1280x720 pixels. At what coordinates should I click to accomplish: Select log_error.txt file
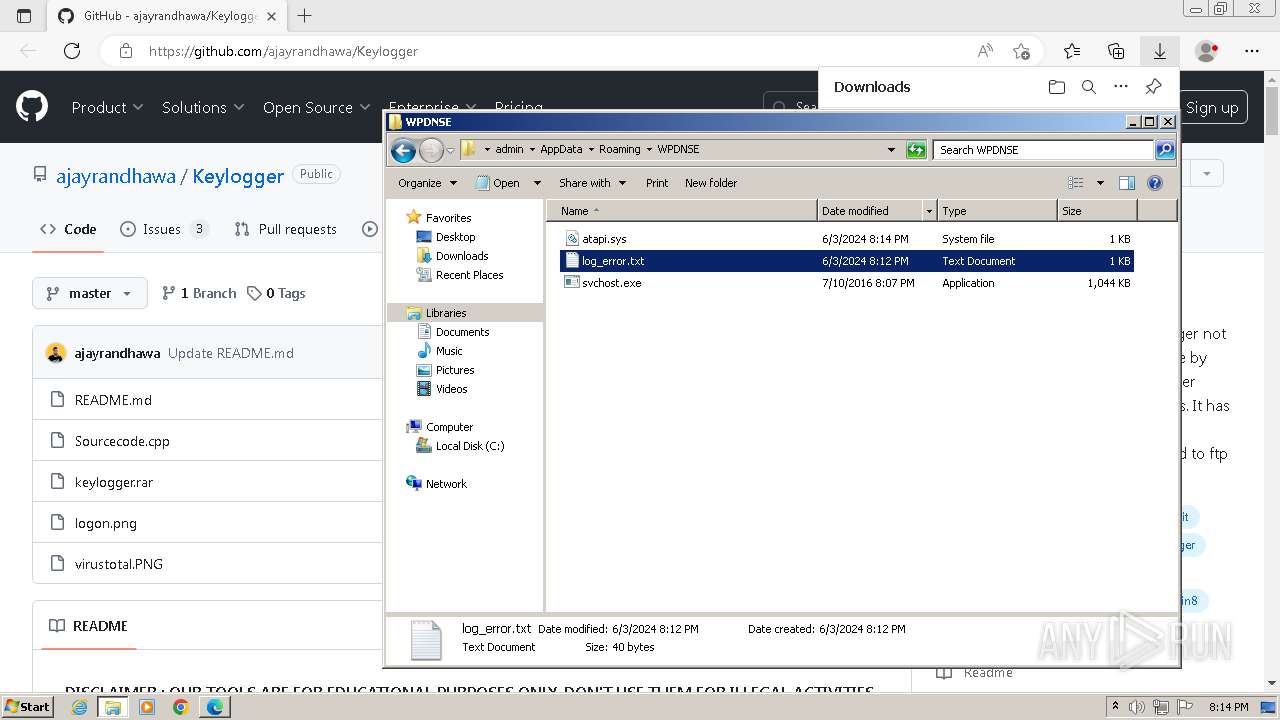[x=846, y=261]
